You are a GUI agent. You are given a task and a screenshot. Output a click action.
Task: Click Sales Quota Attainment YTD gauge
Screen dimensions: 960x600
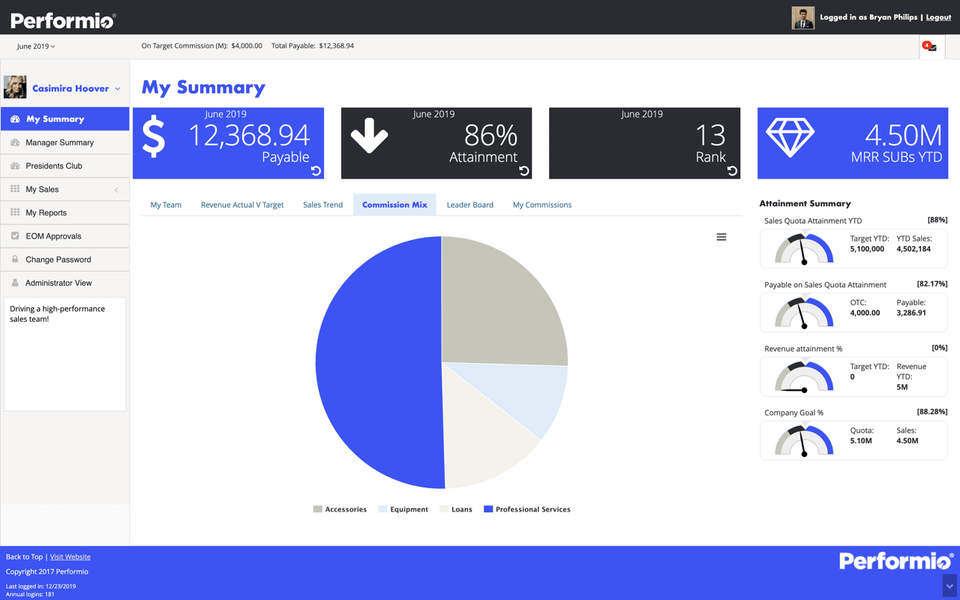[x=804, y=249]
